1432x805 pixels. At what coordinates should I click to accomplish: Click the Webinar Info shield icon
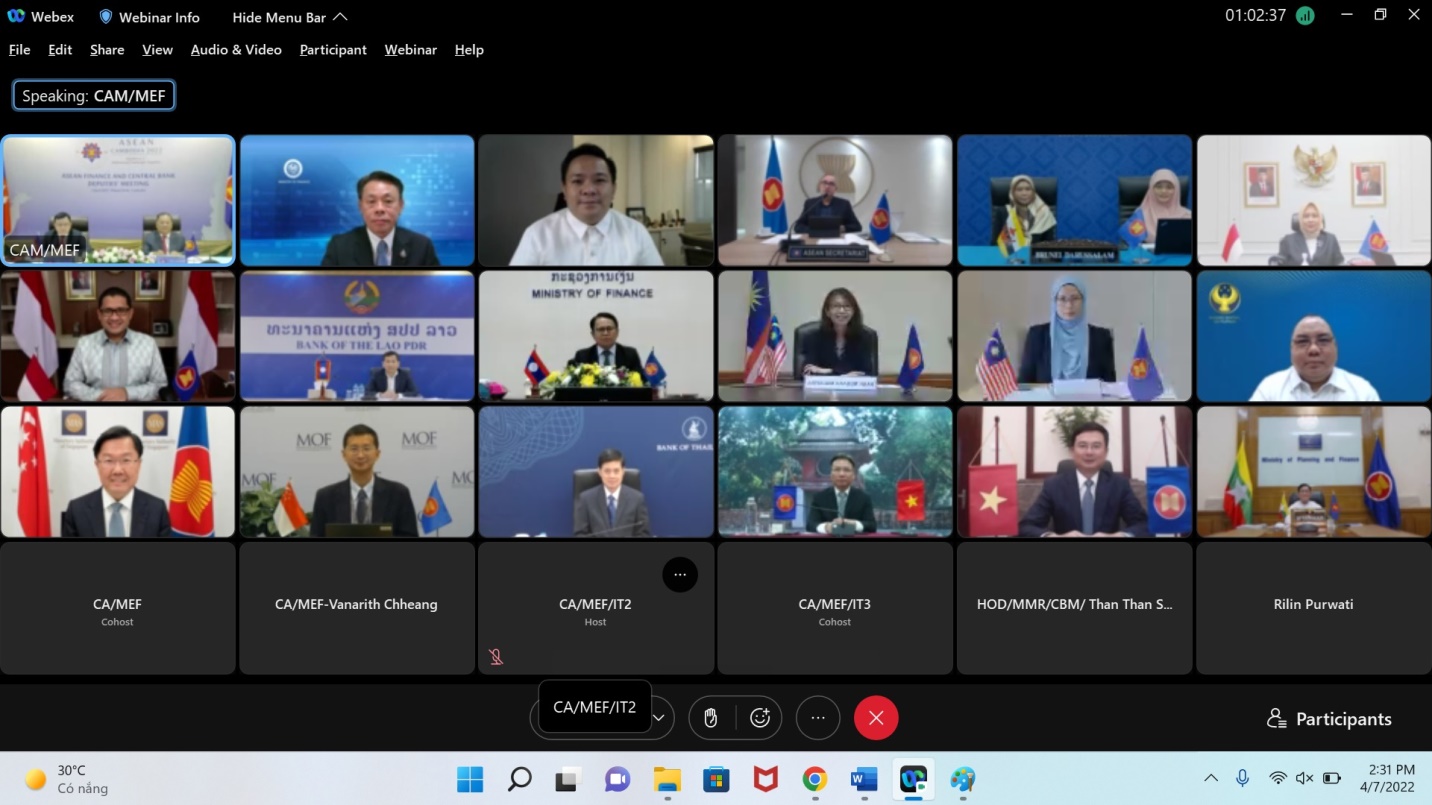pyautogui.click(x=106, y=17)
